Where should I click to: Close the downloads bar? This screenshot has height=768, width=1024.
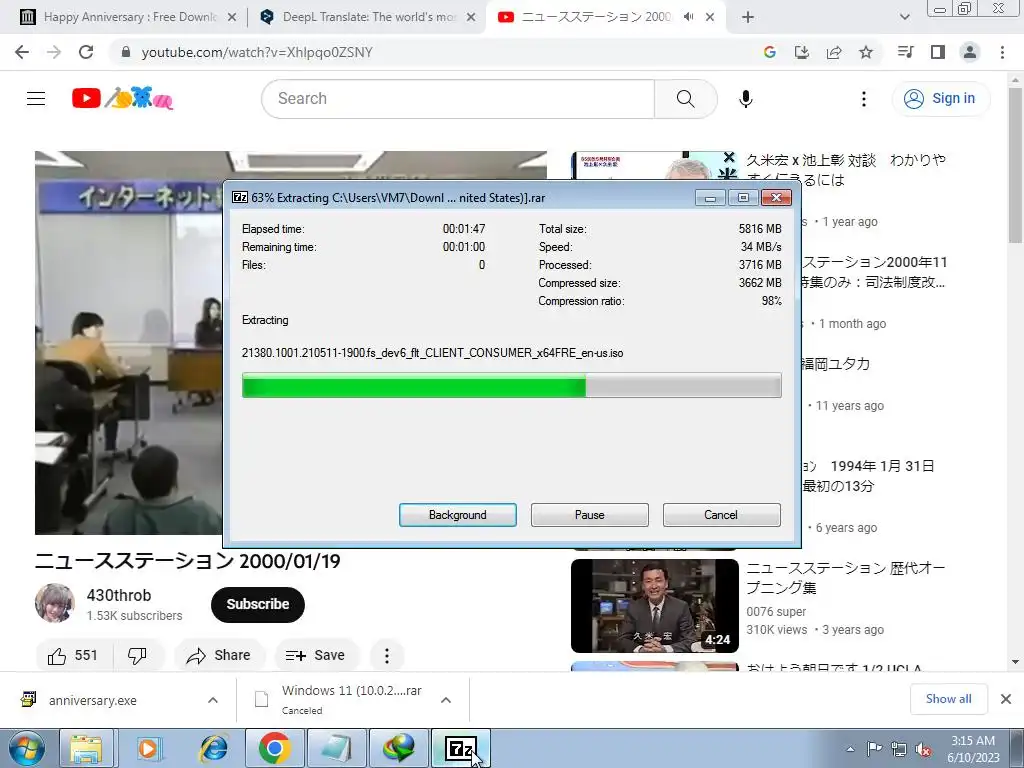click(x=1006, y=699)
